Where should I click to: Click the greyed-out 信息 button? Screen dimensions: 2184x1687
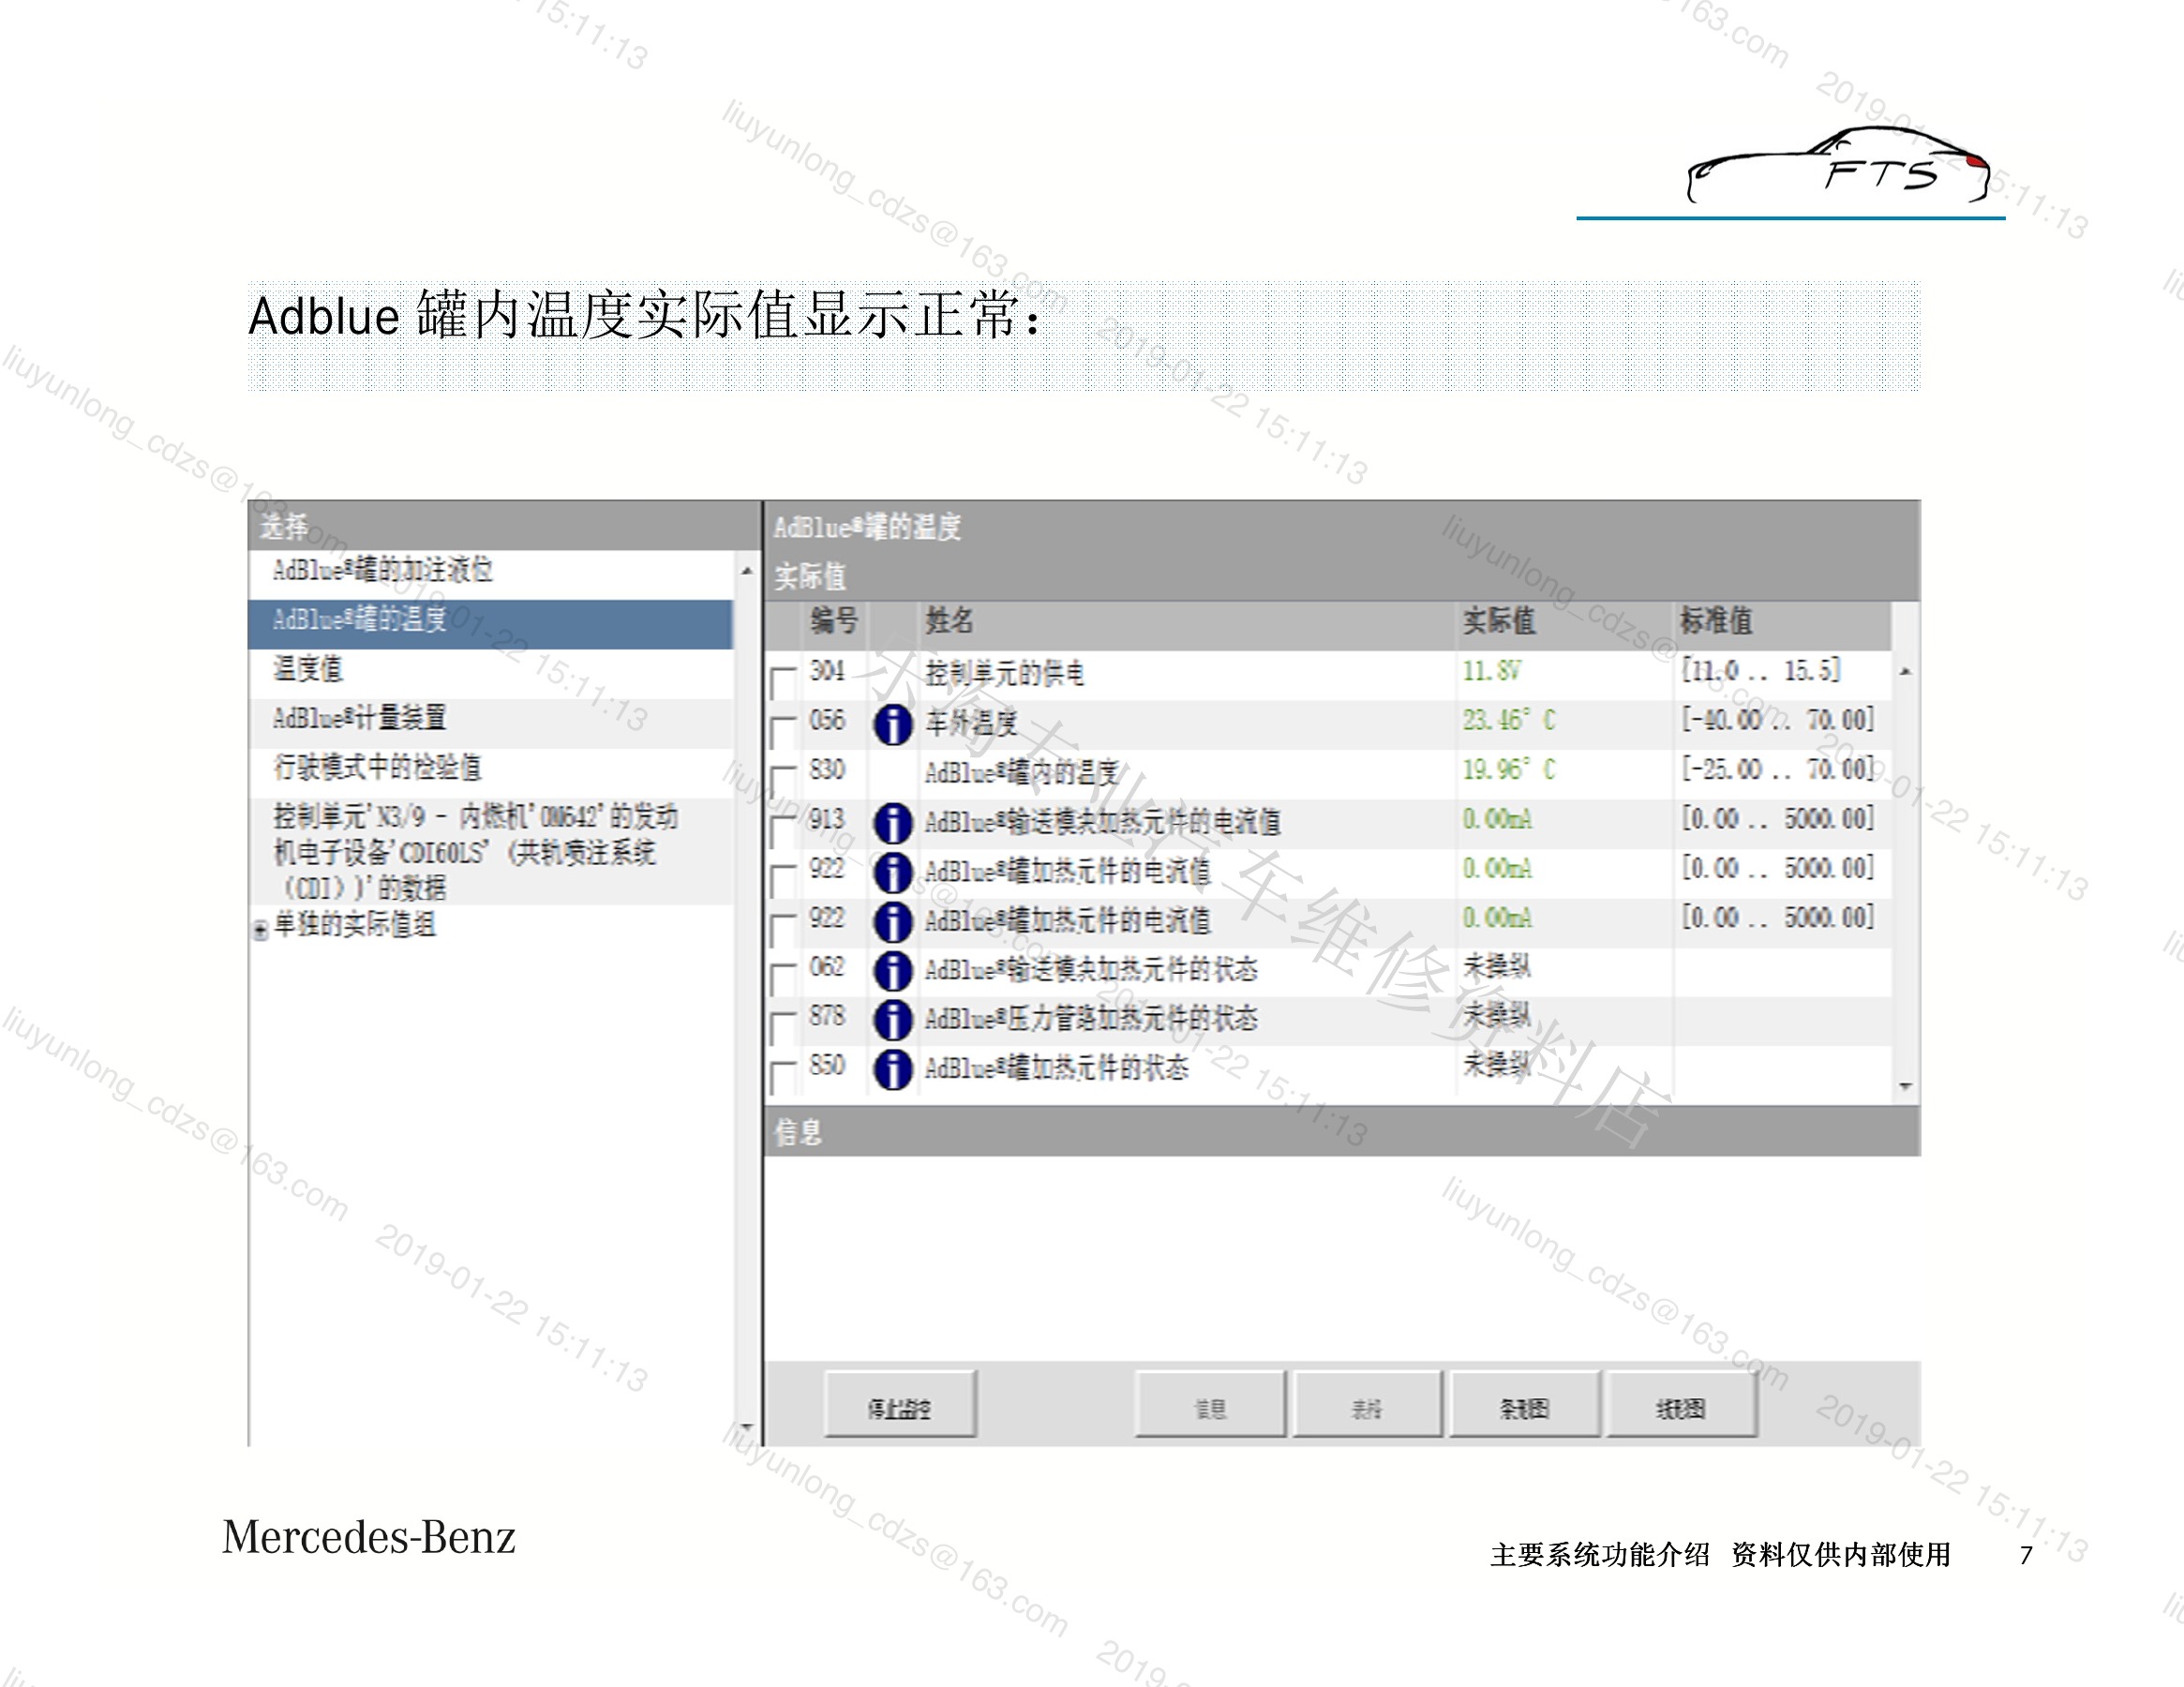(x=1210, y=1406)
